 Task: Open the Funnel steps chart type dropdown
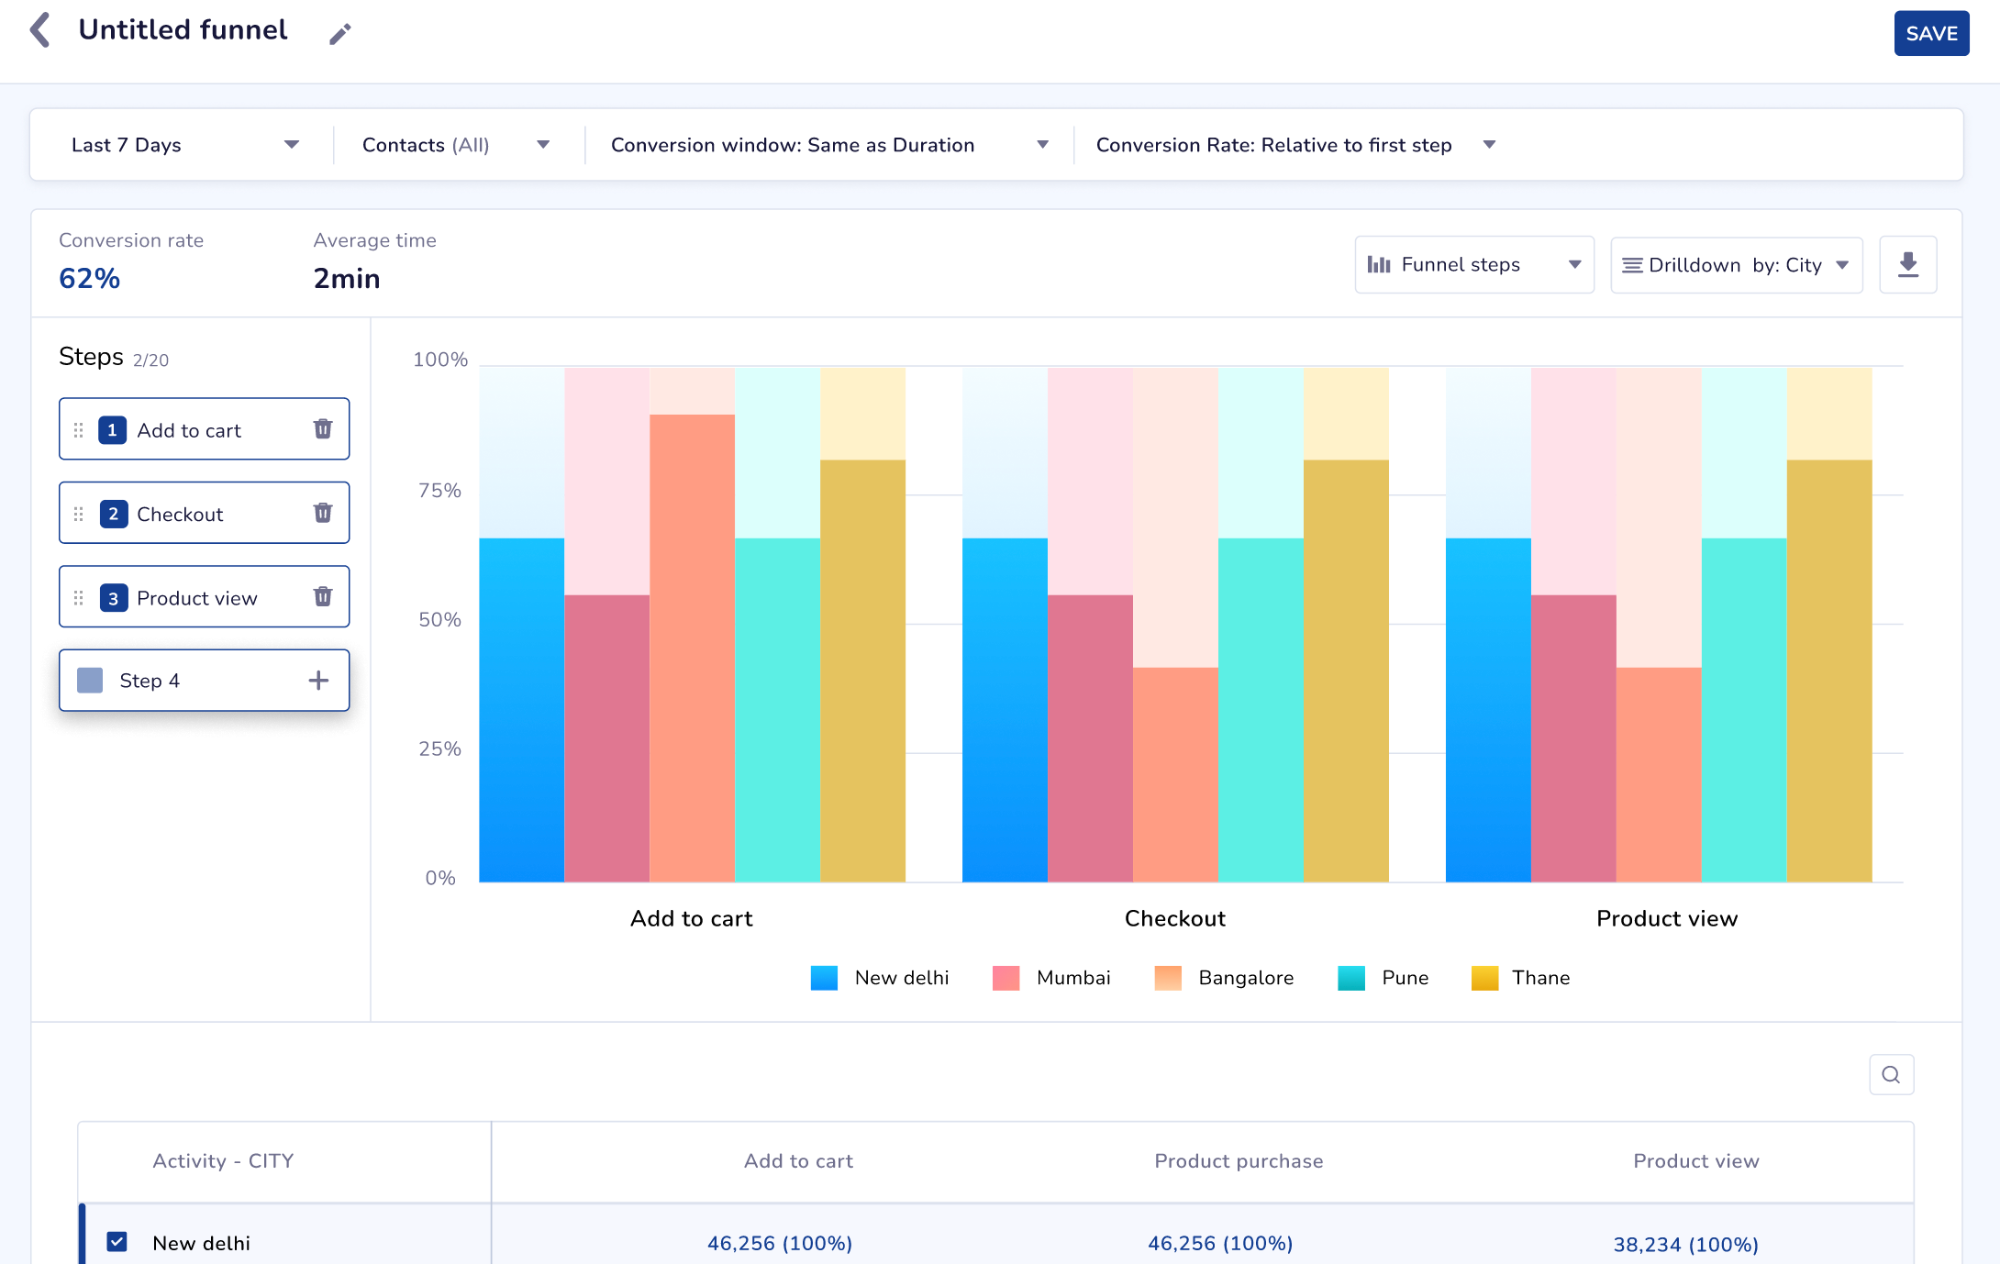pos(1474,265)
